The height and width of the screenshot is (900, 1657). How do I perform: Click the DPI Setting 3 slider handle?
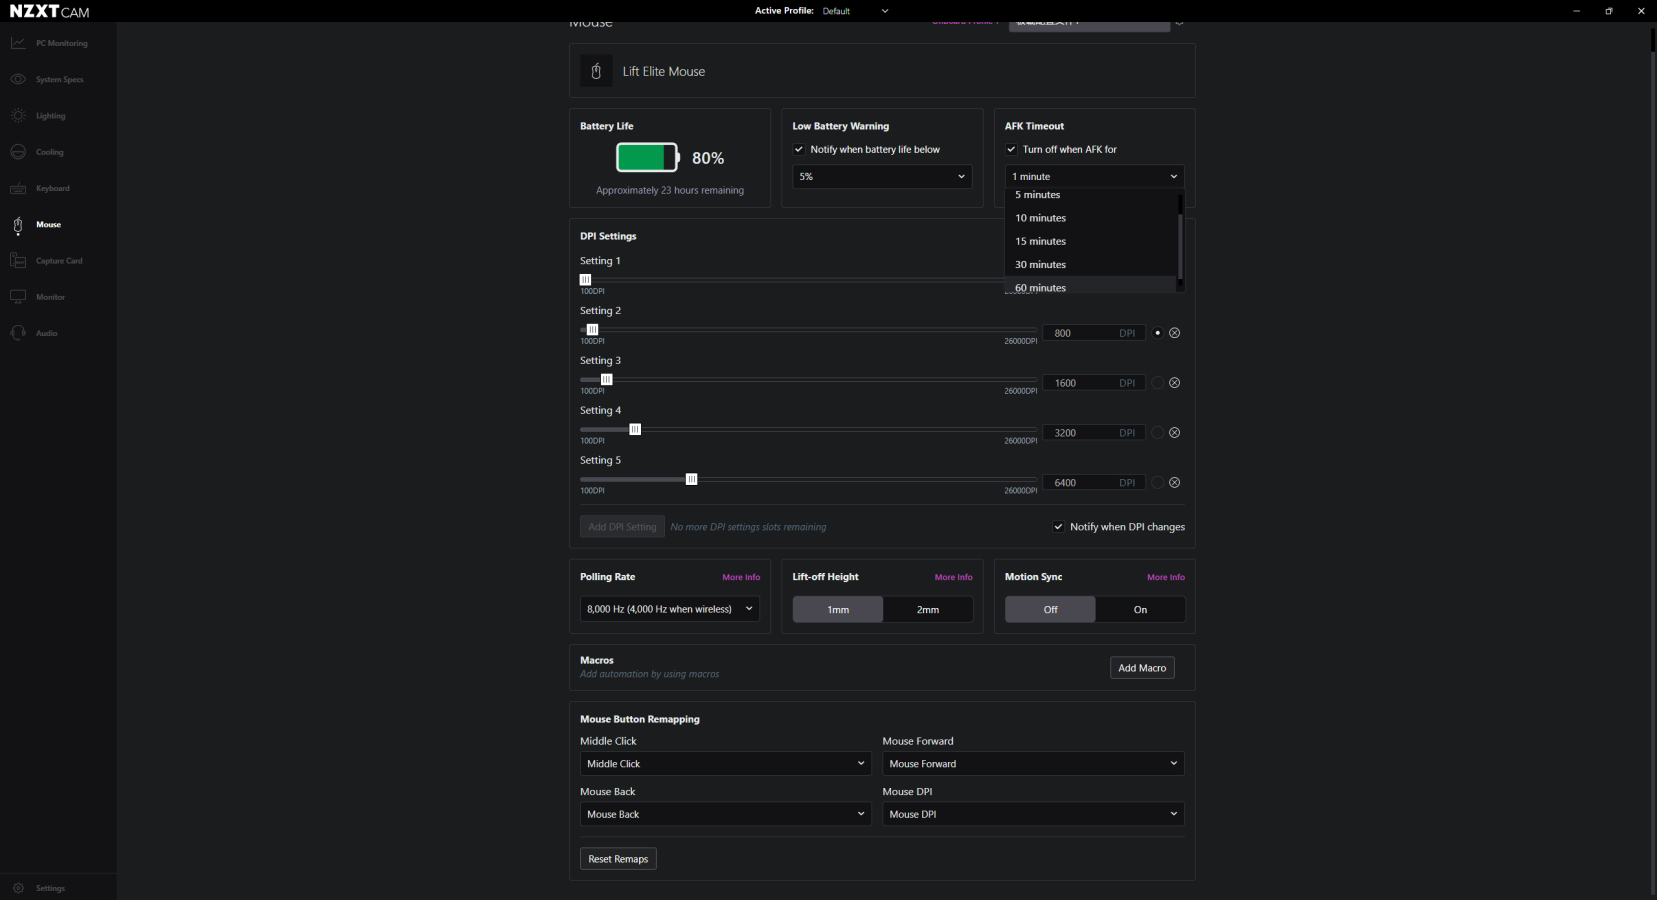point(606,380)
